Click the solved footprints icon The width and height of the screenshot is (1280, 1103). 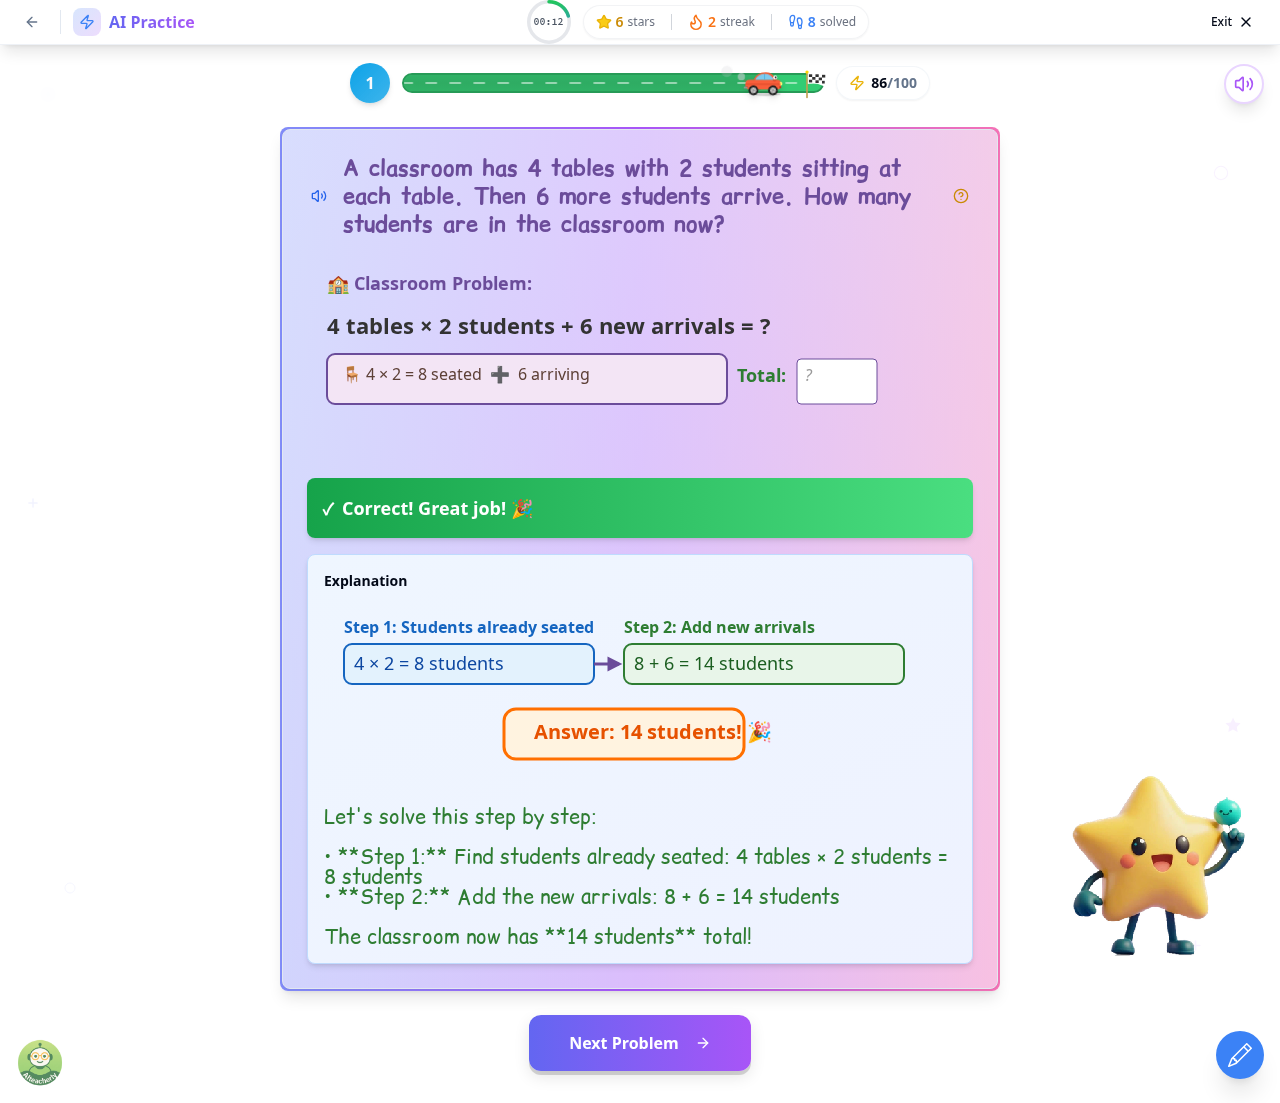pyautogui.click(x=796, y=22)
